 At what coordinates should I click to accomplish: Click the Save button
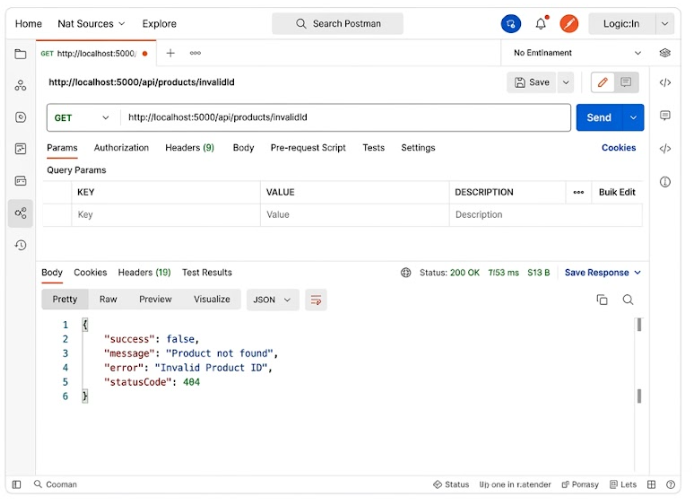pos(532,83)
